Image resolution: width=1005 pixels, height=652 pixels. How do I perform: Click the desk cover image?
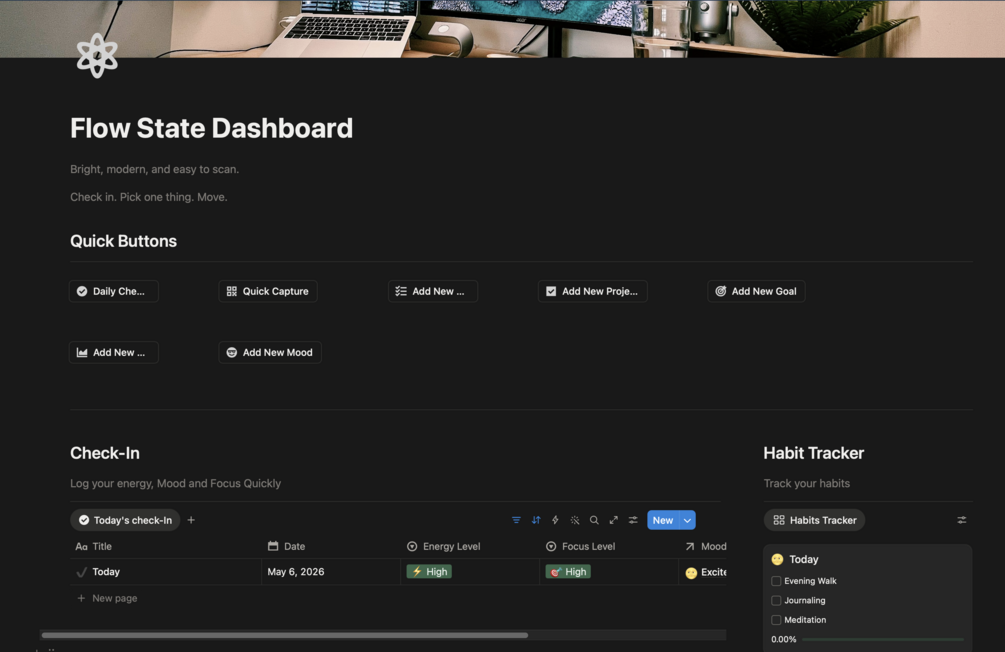[x=502, y=29]
